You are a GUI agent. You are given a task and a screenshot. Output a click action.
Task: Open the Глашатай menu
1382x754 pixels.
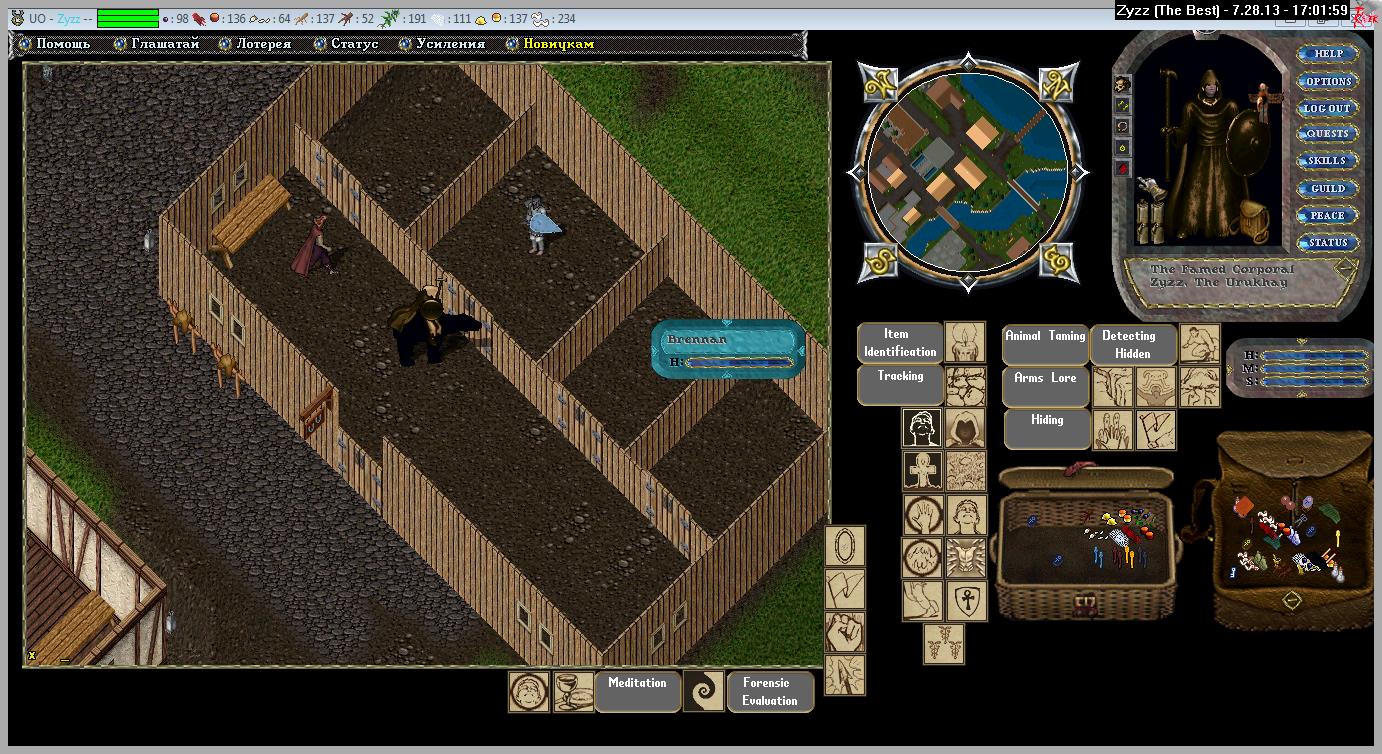(166, 44)
